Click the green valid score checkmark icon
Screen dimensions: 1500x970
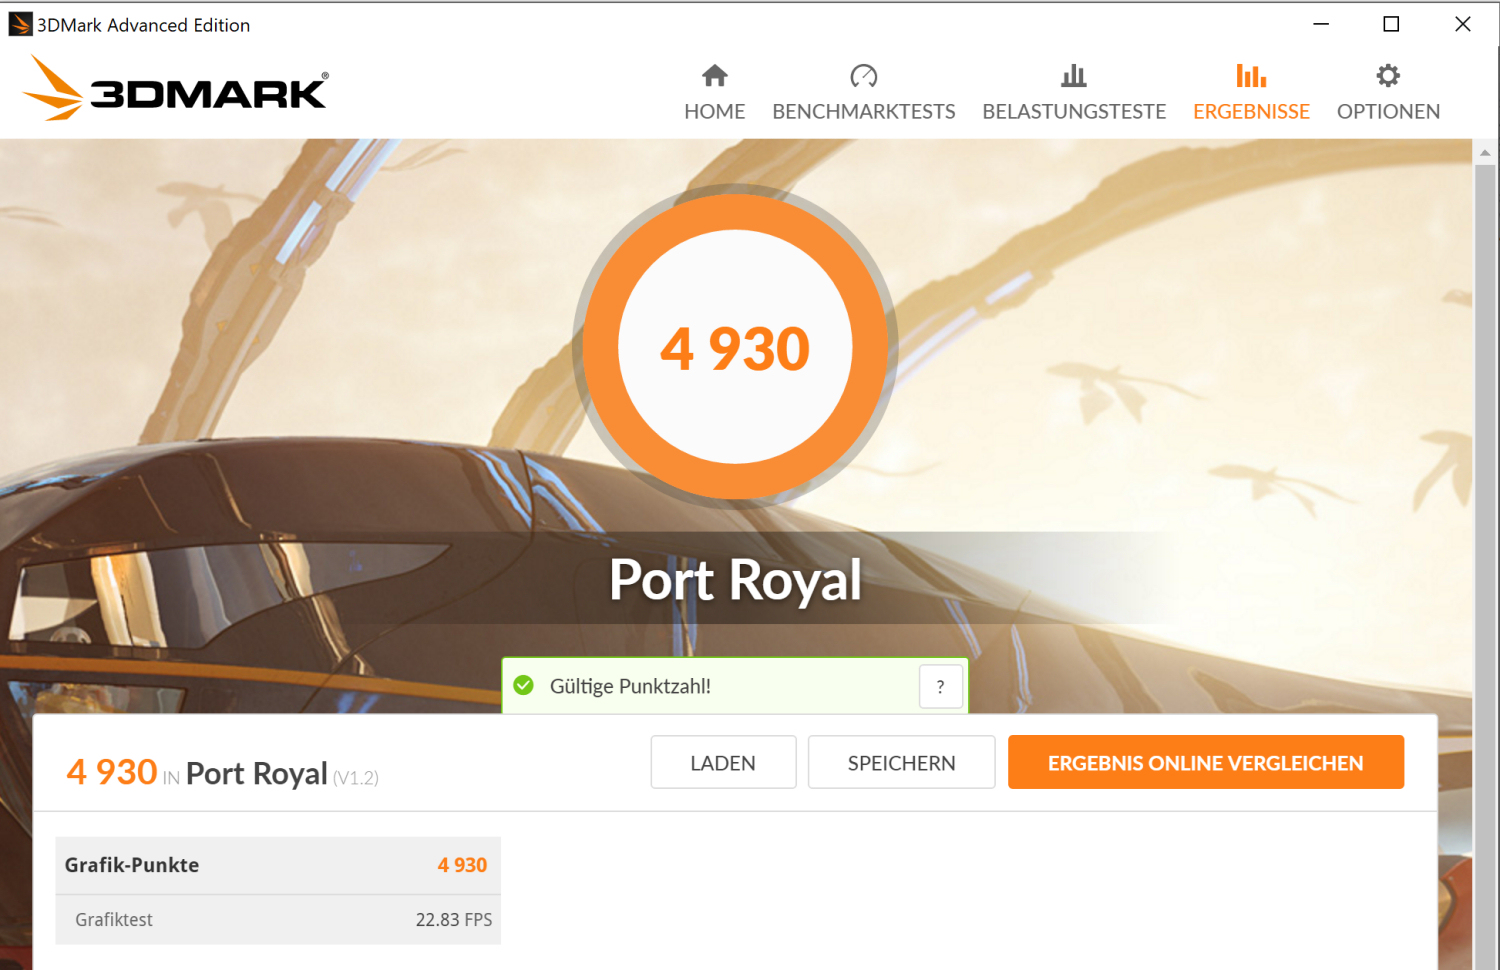tap(523, 685)
